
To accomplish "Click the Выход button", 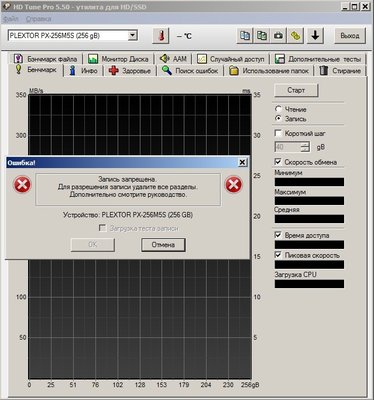I will (x=350, y=36).
